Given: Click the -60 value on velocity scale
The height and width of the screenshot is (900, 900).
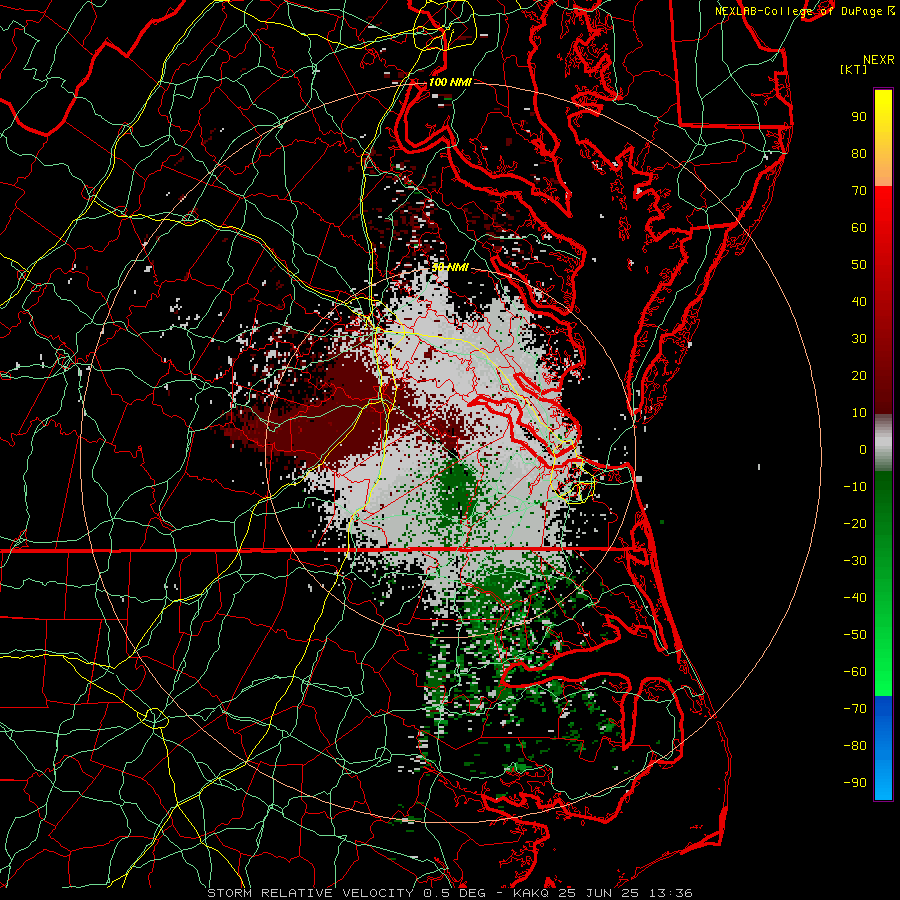Looking at the screenshot, I should (855, 672).
